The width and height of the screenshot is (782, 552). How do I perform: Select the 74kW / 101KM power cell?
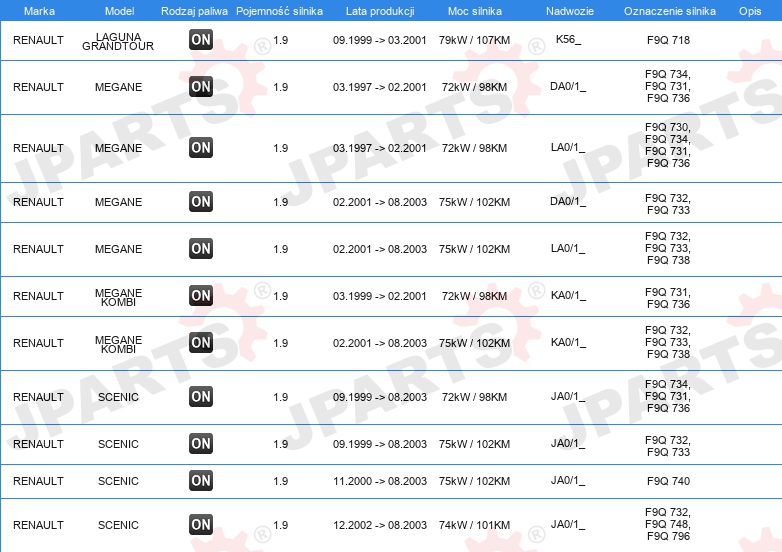pos(474,525)
